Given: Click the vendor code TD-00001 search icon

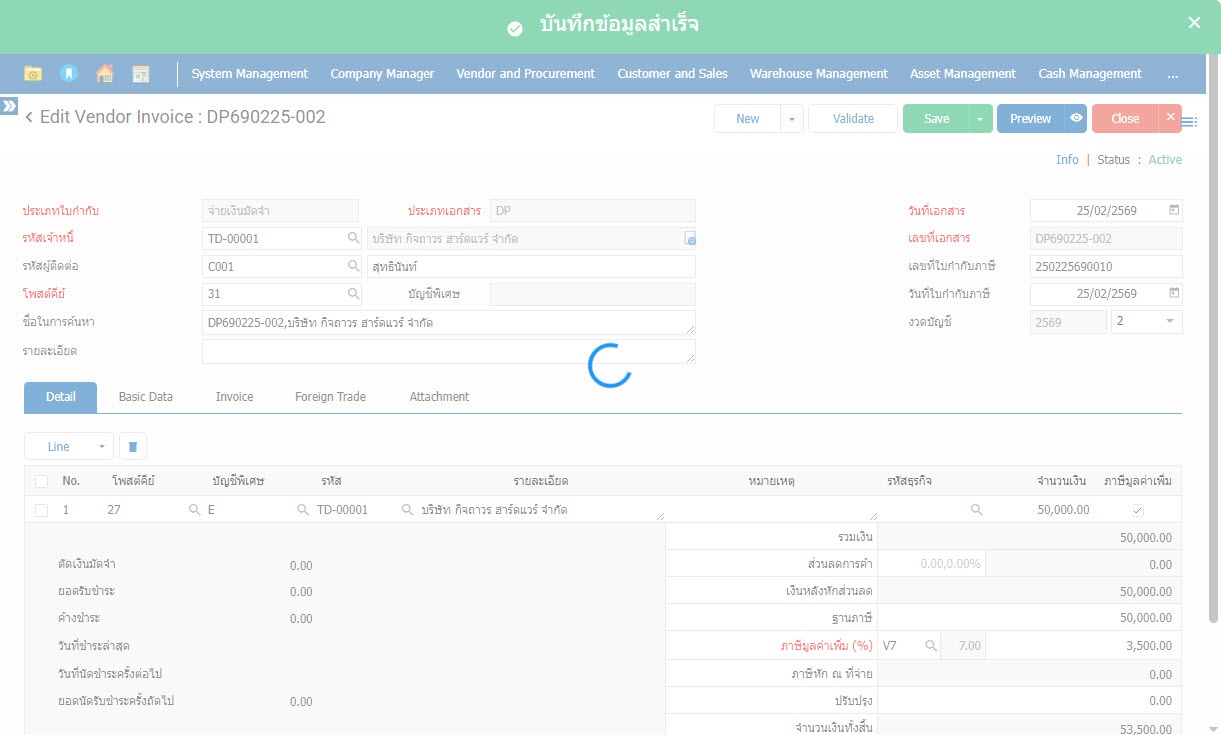Looking at the screenshot, I should coord(353,238).
